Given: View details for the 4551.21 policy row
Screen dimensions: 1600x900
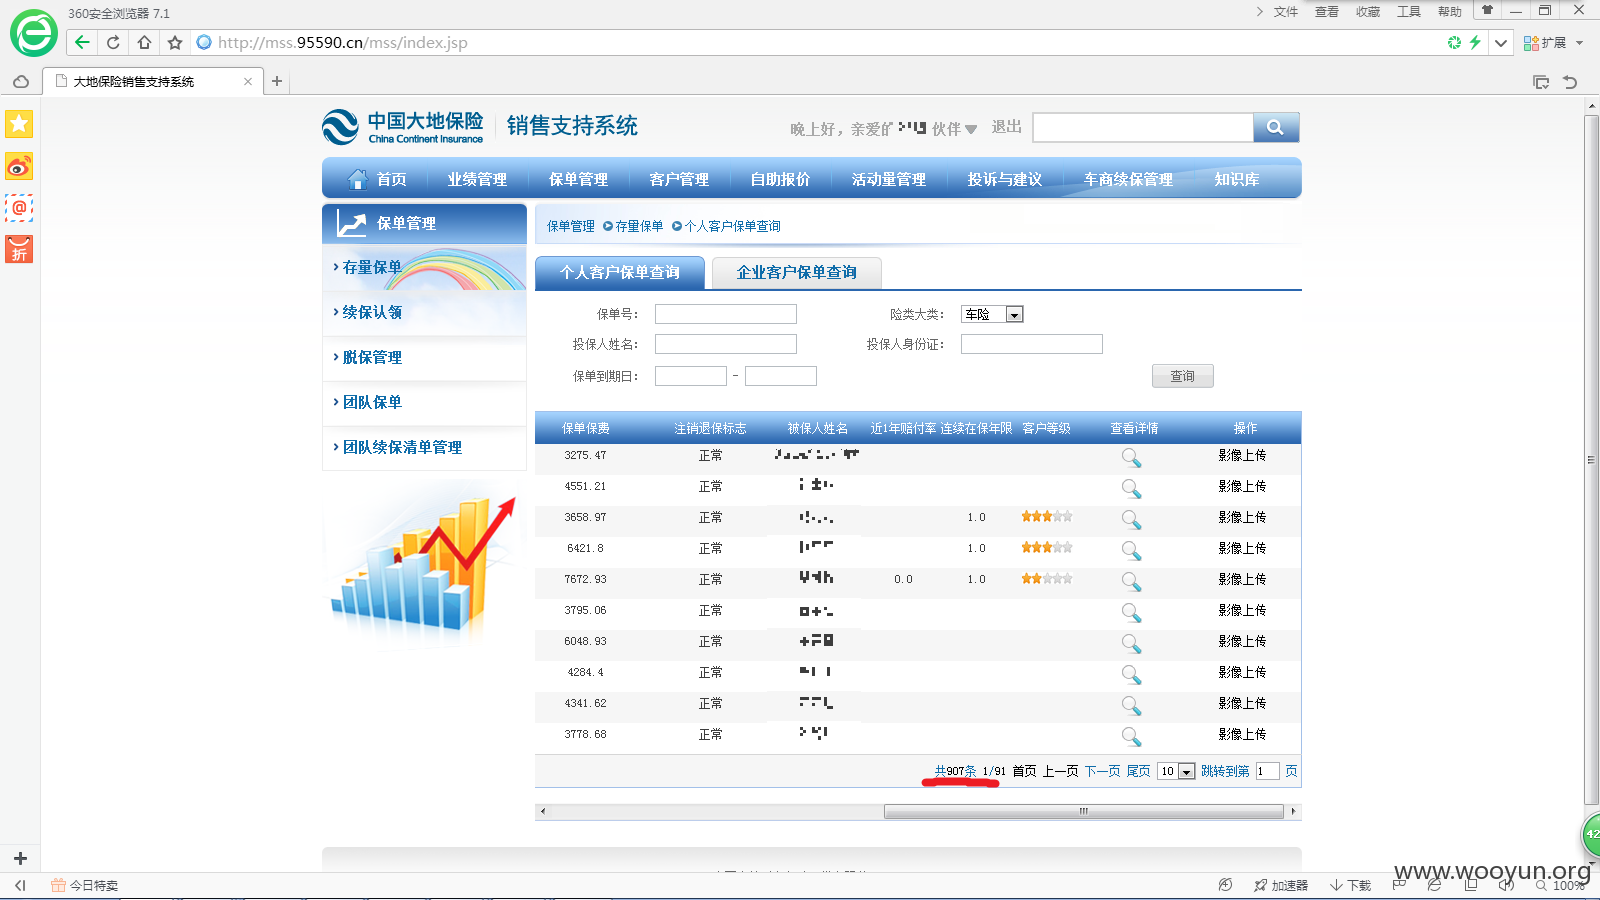Looking at the screenshot, I should click(x=1131, y=488).
